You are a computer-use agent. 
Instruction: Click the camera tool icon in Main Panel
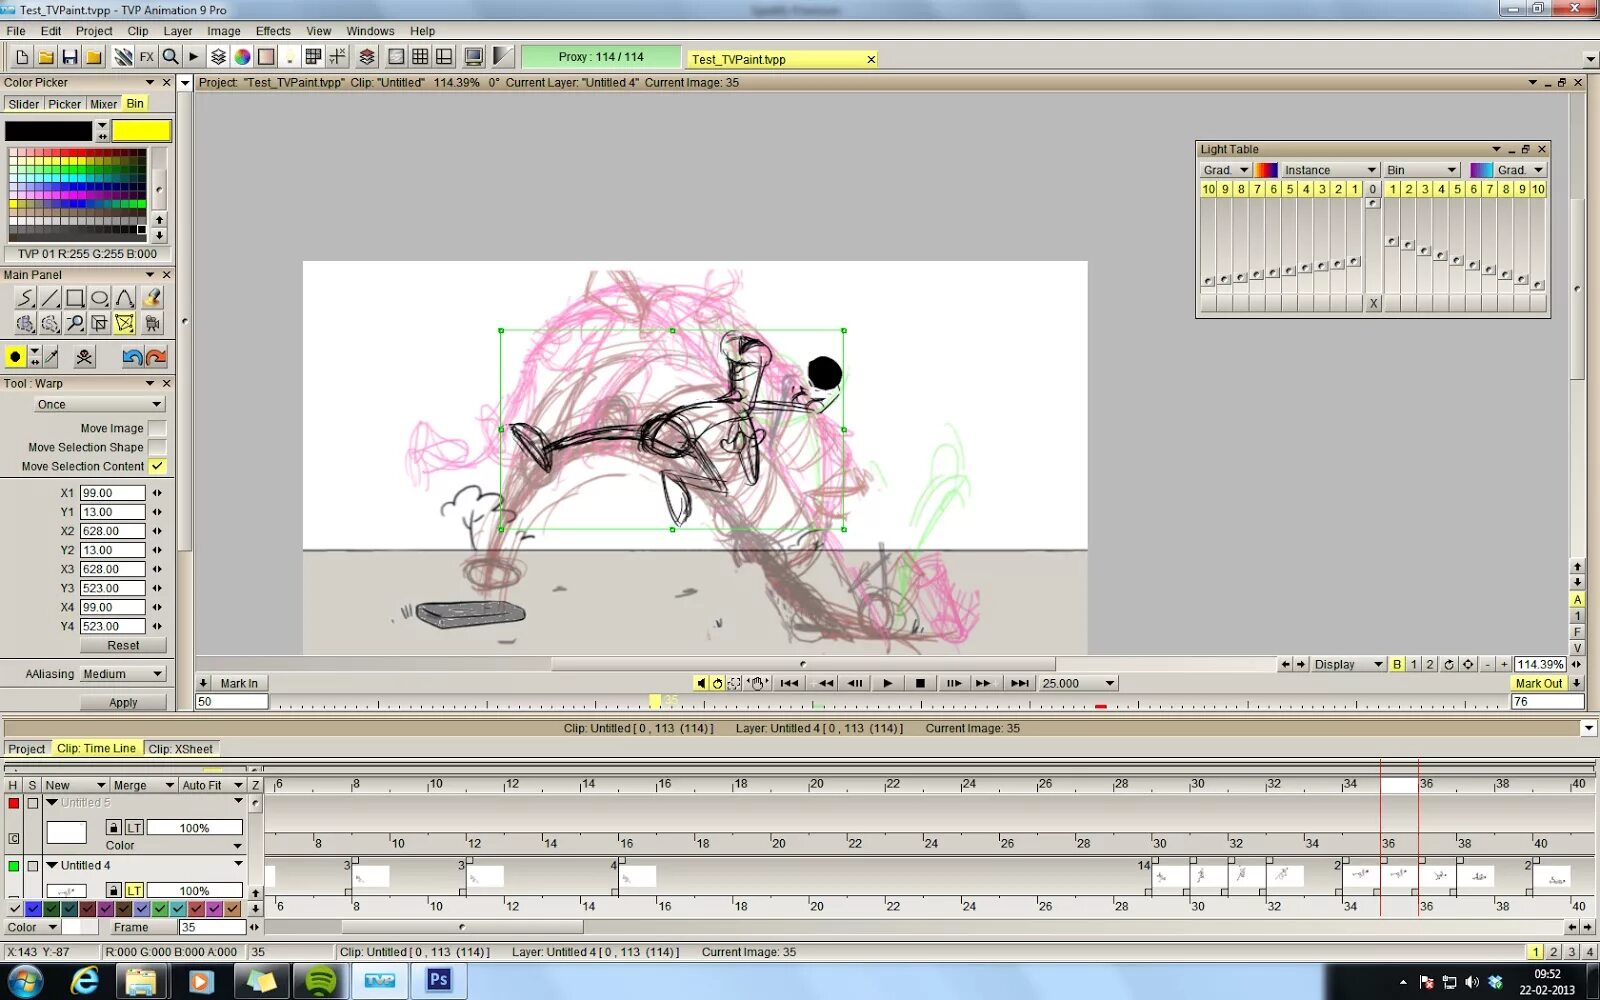(x=152, y=323)
